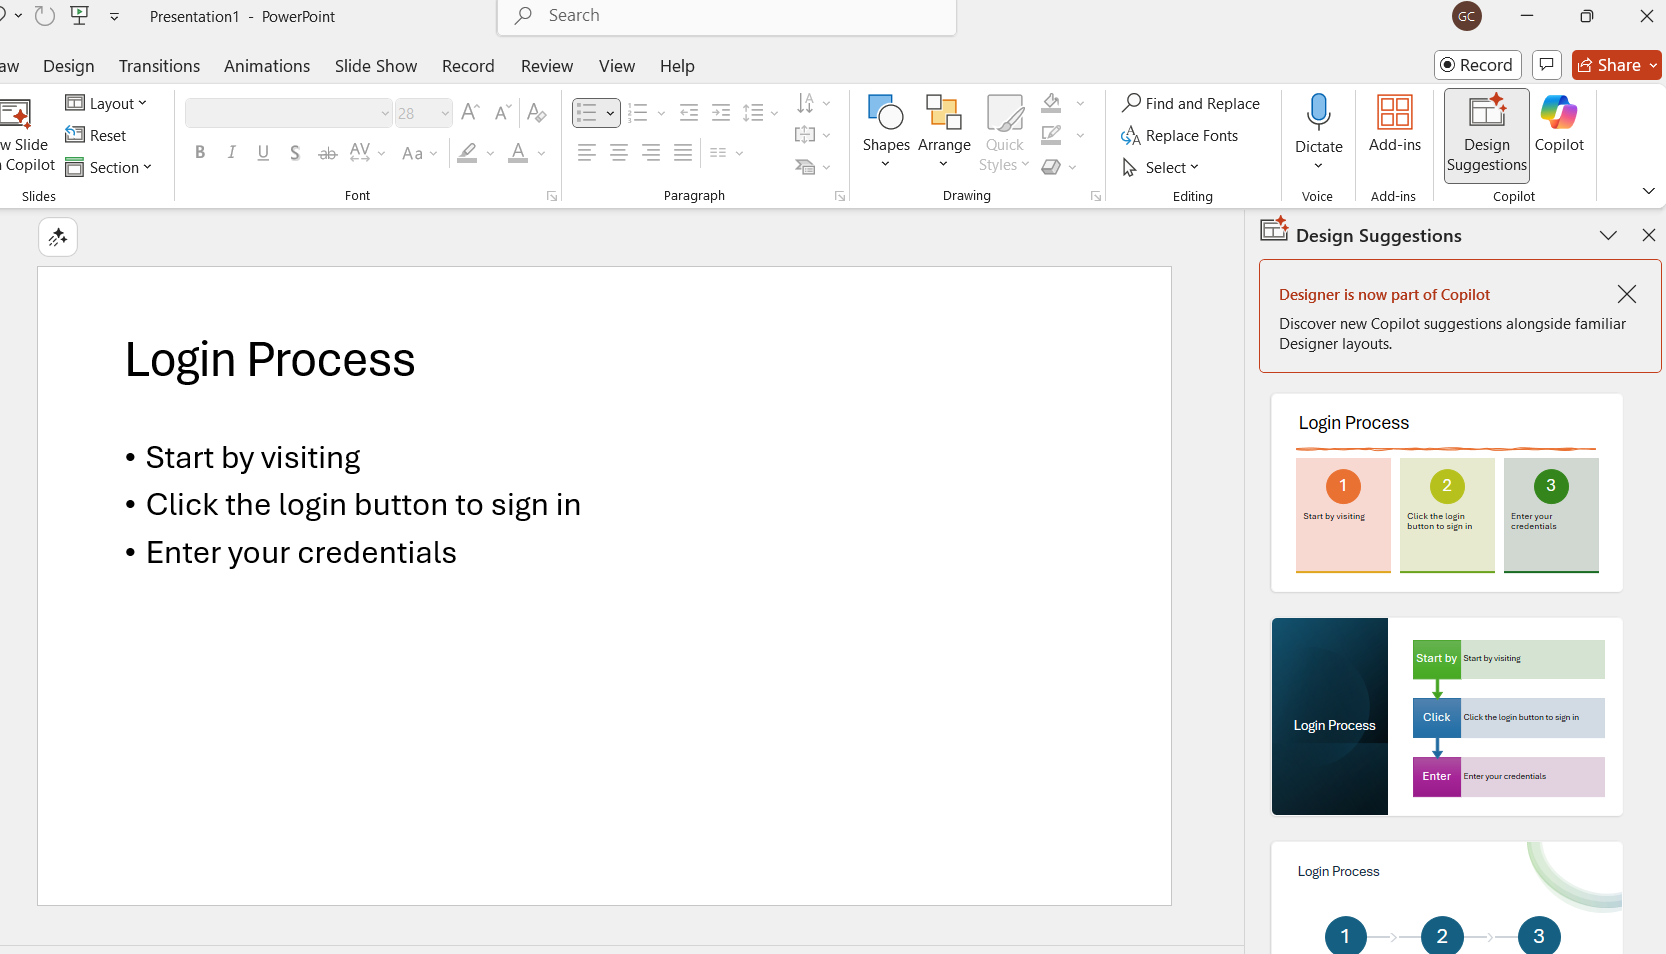Screen dimensions: 1666x954
Task: Open the Design tab
Action: tap(69, 66)
